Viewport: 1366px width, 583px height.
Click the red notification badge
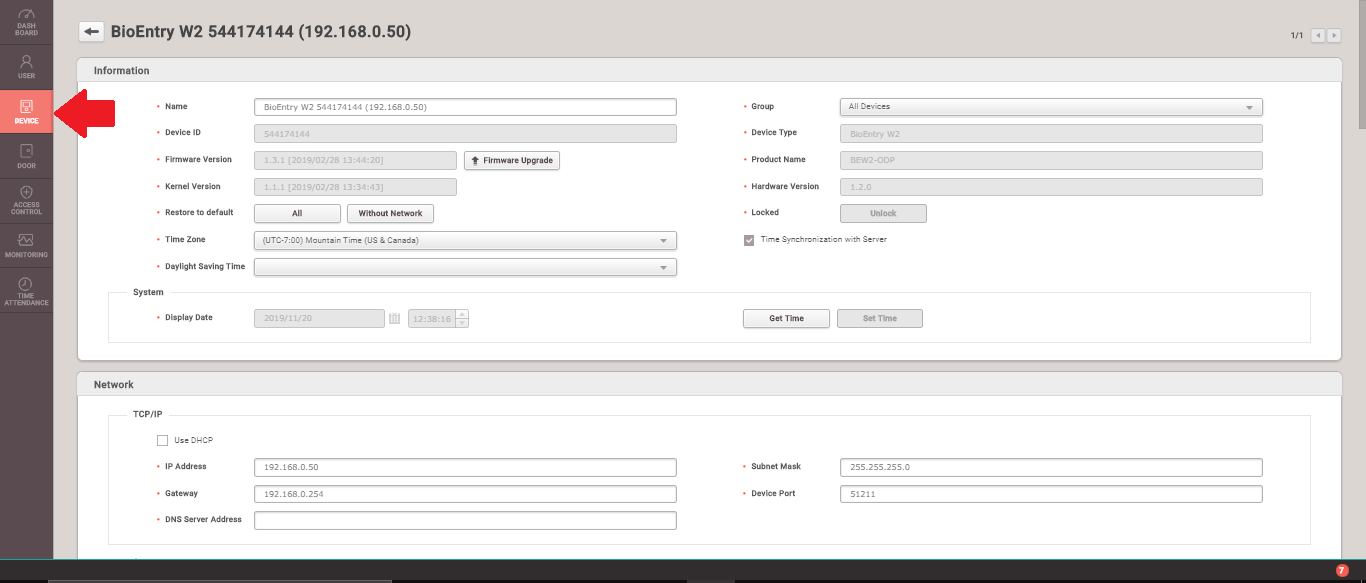tap(1342, 570)
